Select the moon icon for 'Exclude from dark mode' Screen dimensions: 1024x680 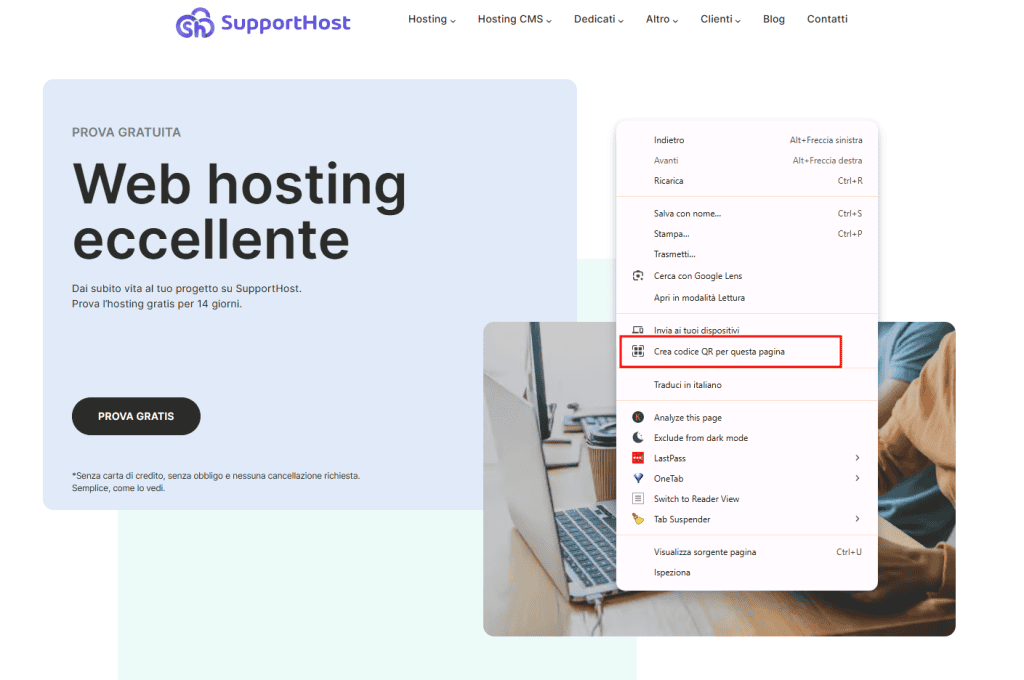pos(639,437)
